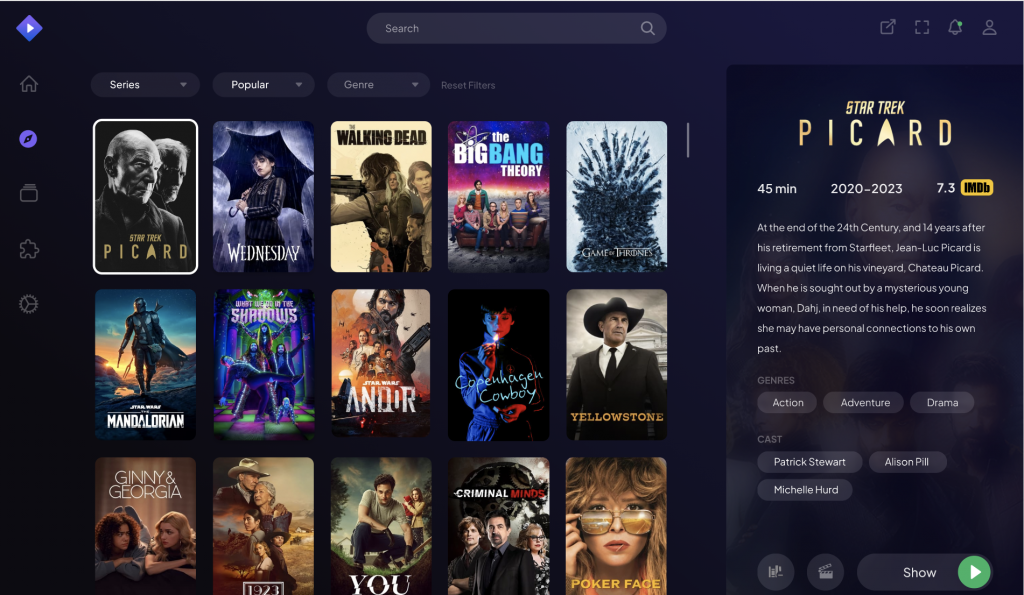Toggle the Action genre chip
The width and height of the screenshot is (1024, 595).
coord(787,402)
